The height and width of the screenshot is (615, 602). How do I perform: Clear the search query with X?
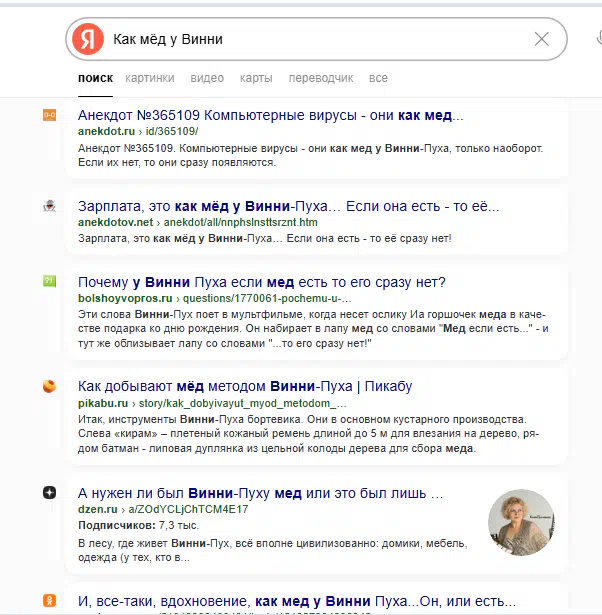pyautogui.click(x=542, y=39)
